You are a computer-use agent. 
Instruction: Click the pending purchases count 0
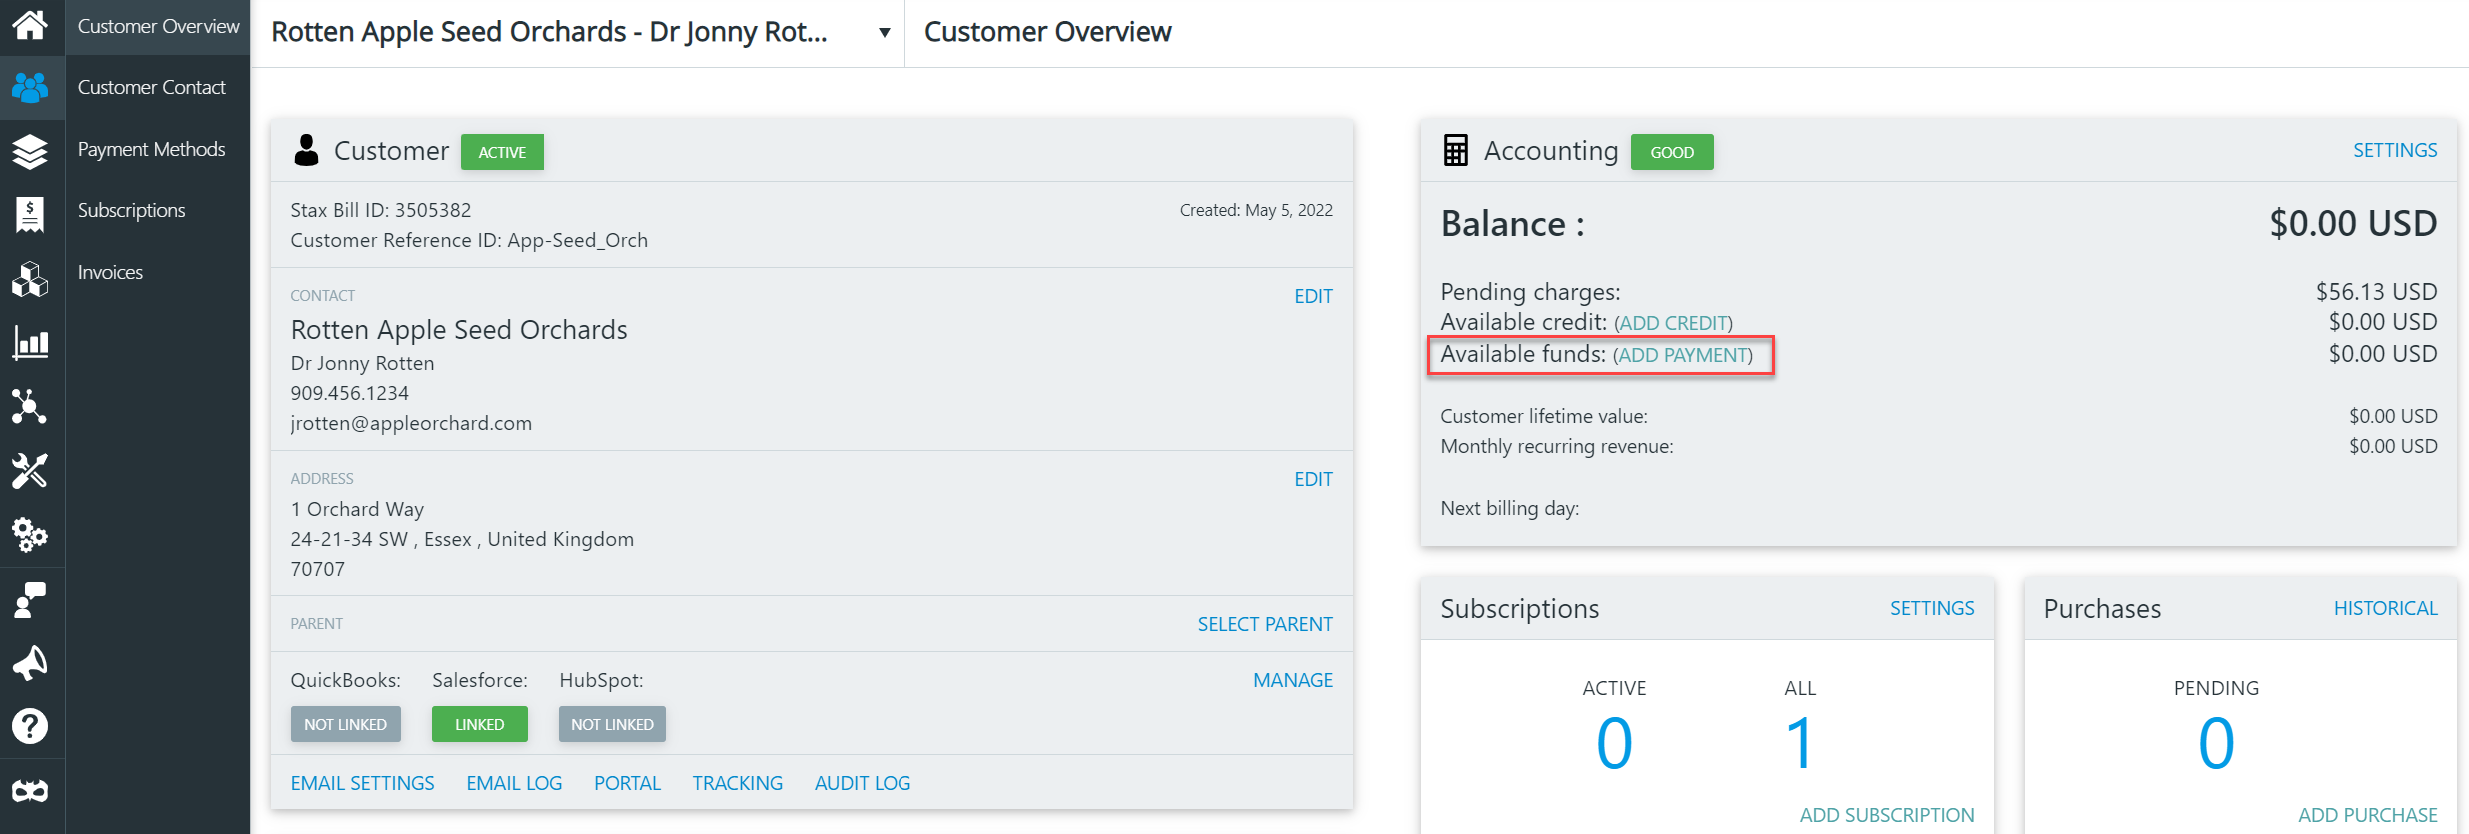[2216, 743]
